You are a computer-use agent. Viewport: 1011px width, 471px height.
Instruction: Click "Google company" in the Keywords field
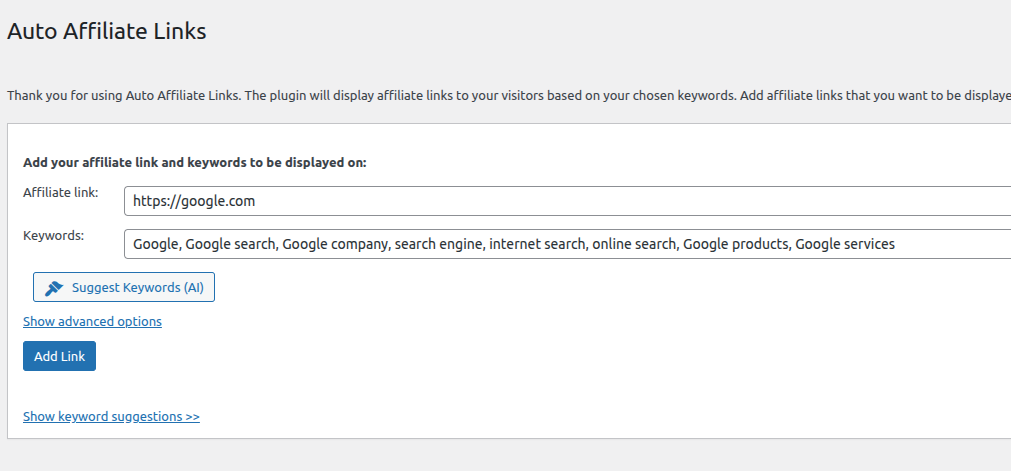(334, 244)
